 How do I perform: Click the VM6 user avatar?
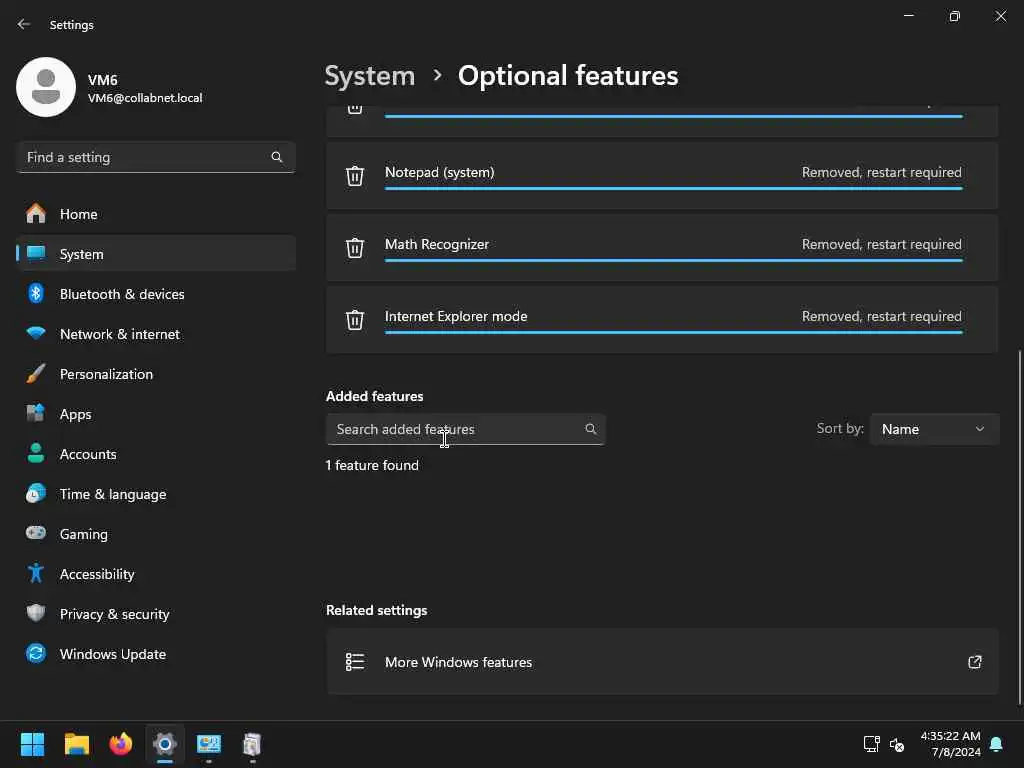point(46,87)
